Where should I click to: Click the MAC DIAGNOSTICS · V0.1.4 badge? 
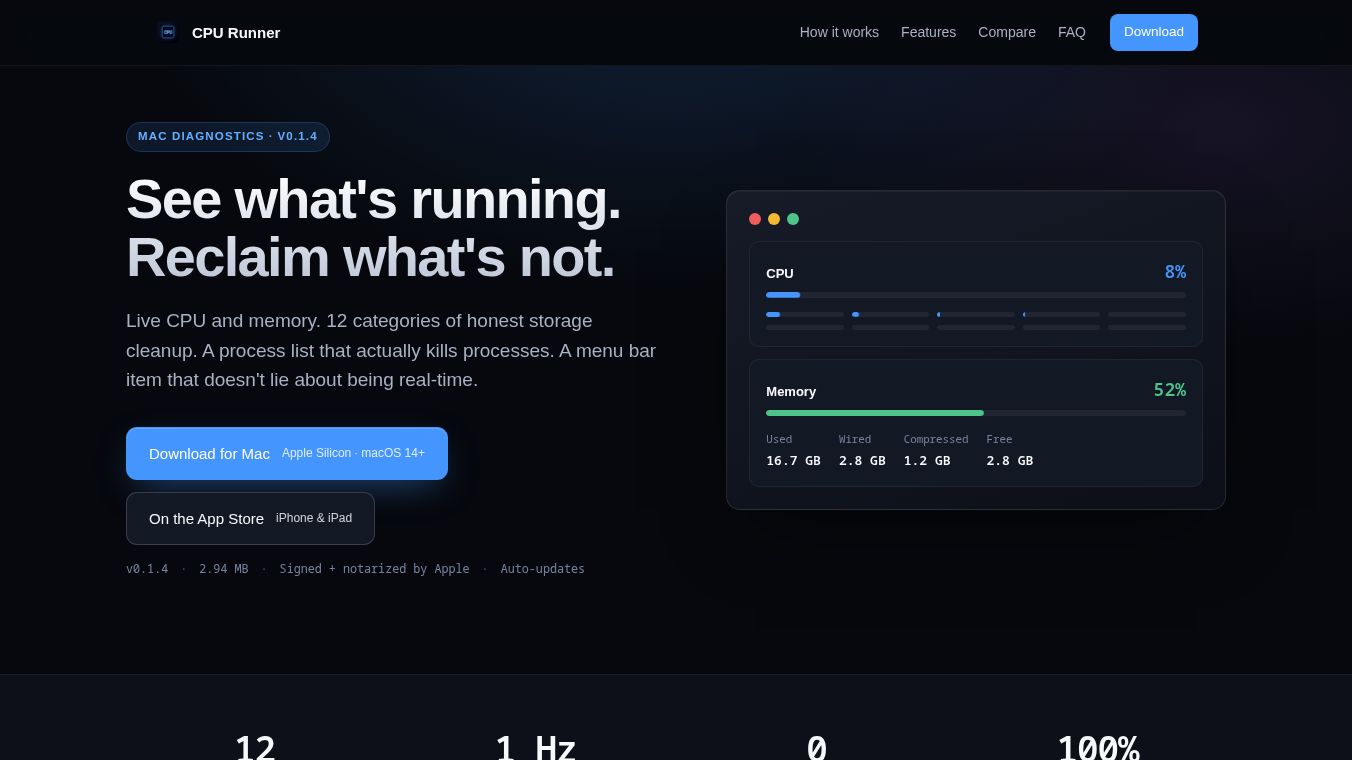[x=228, y=136]
